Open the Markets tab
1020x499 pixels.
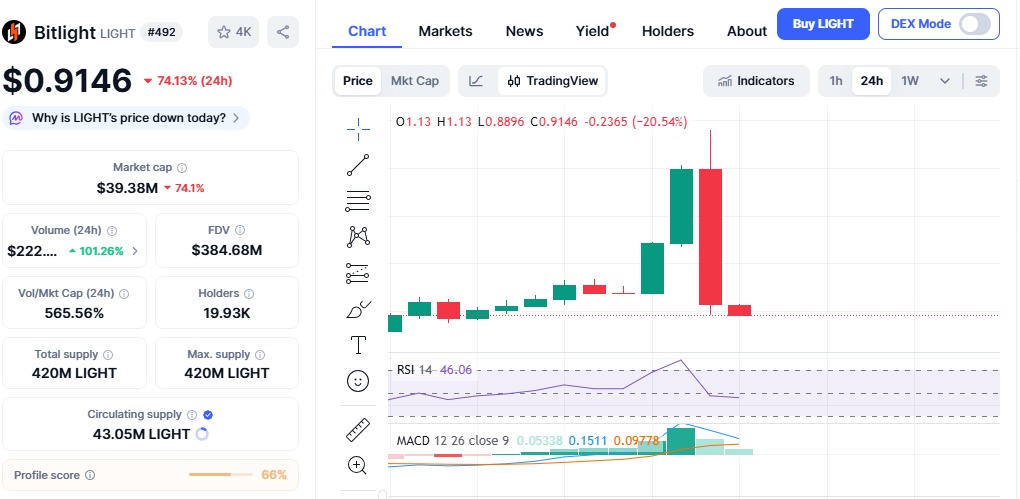coord(445,31)
